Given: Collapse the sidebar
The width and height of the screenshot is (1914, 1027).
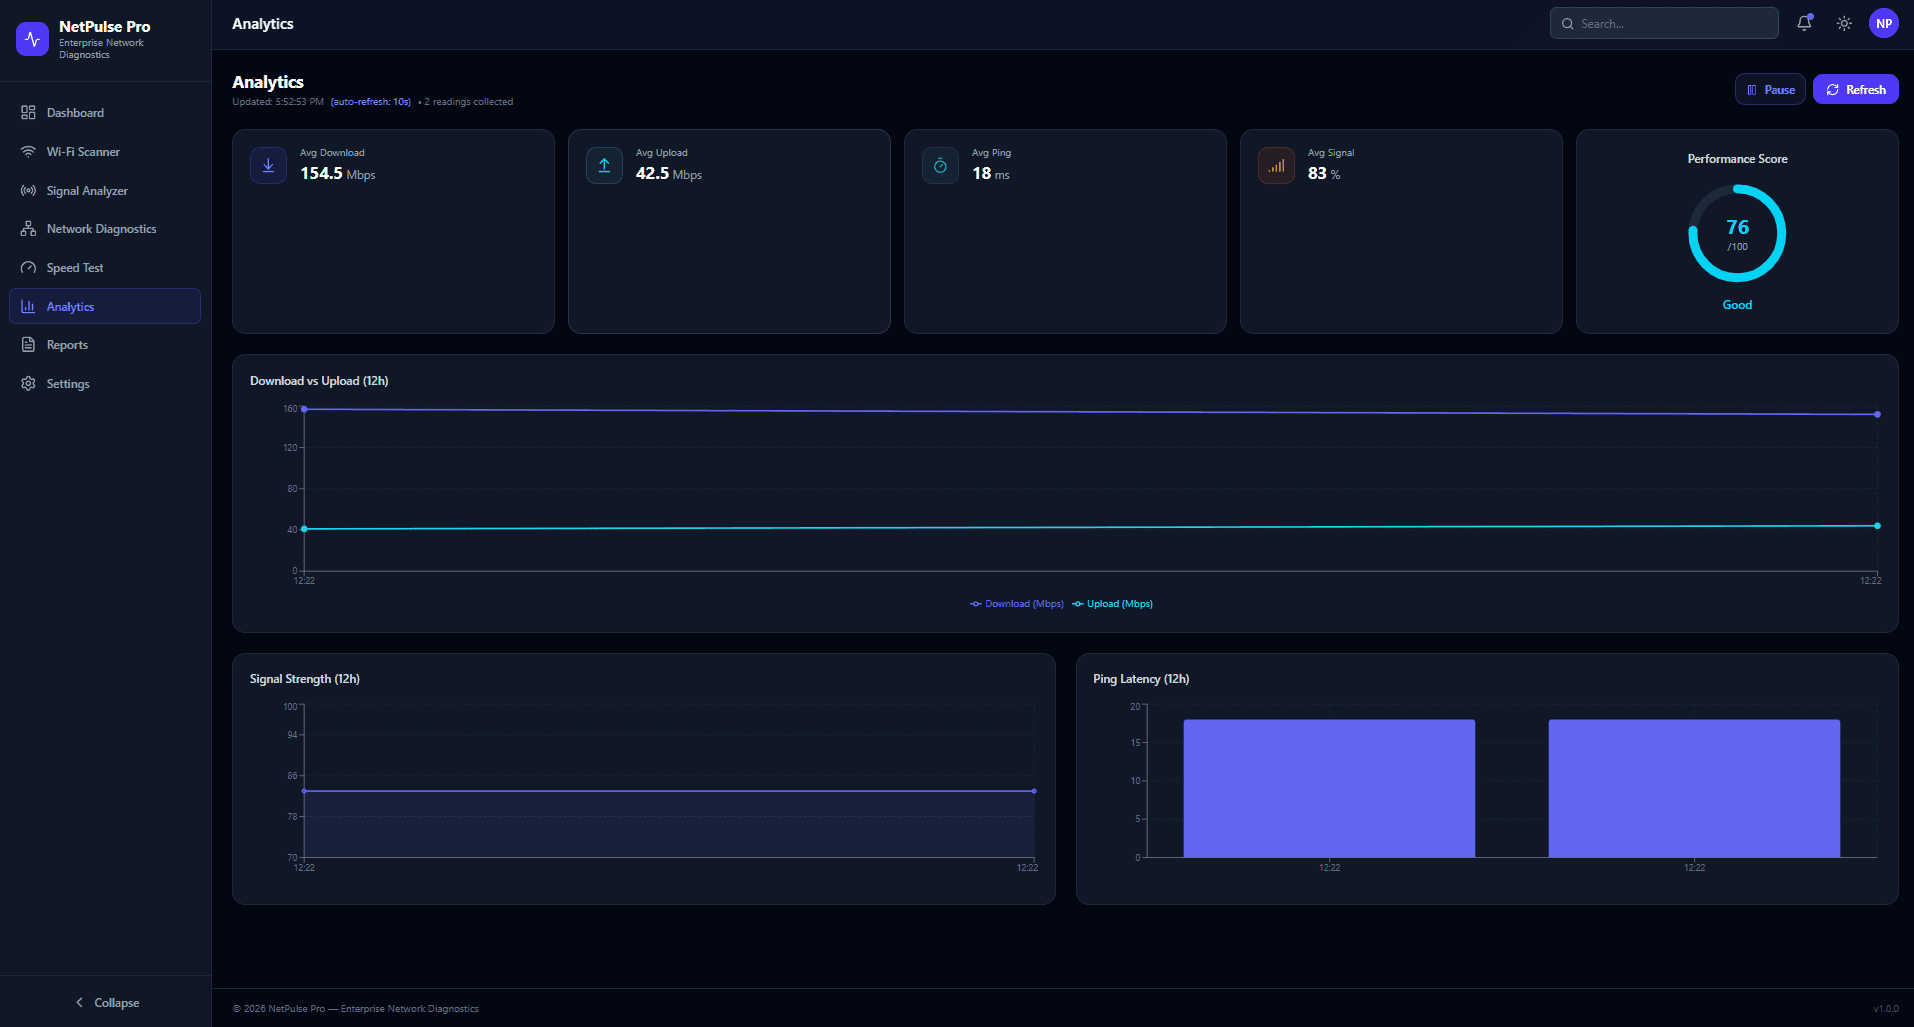Looking at the screenshot, I should pos(106,1002).
